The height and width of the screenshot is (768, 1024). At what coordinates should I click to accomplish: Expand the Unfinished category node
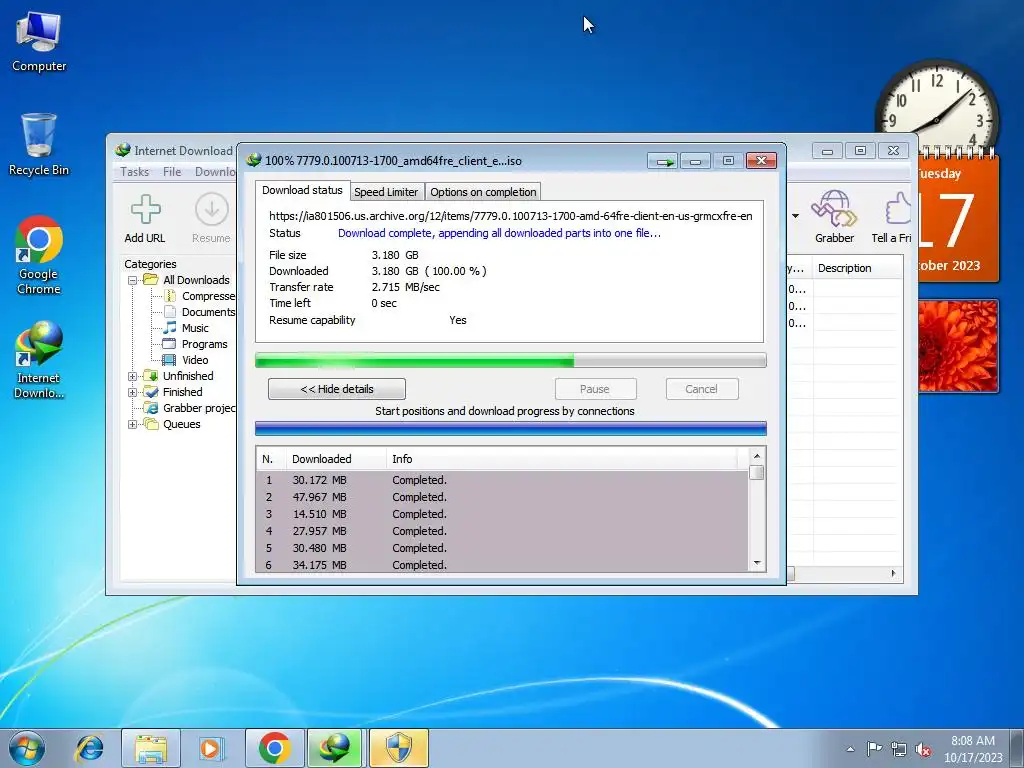pos(133,376)
